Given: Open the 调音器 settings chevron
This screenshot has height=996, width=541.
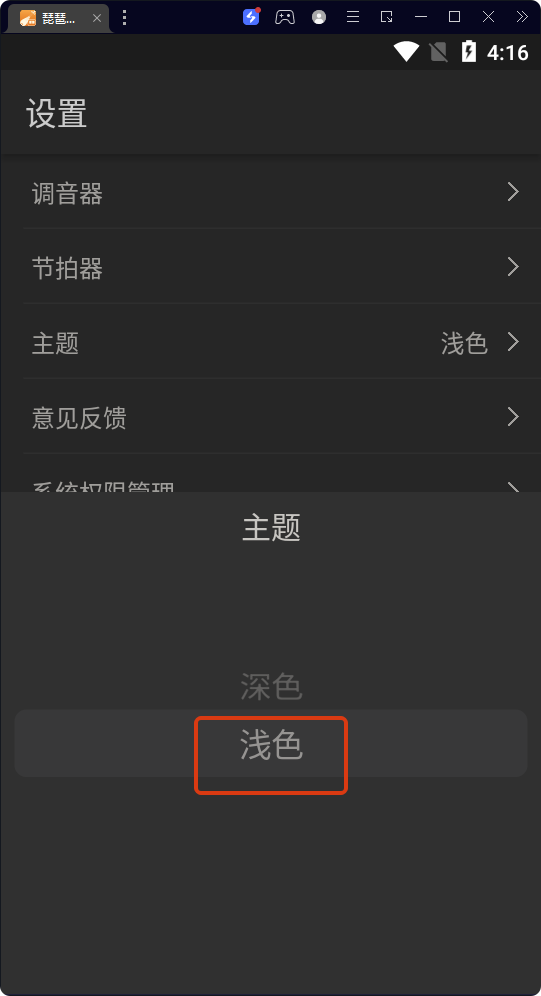Looking at the screenshot, I should pyautogui.click(x=513, y=191).
